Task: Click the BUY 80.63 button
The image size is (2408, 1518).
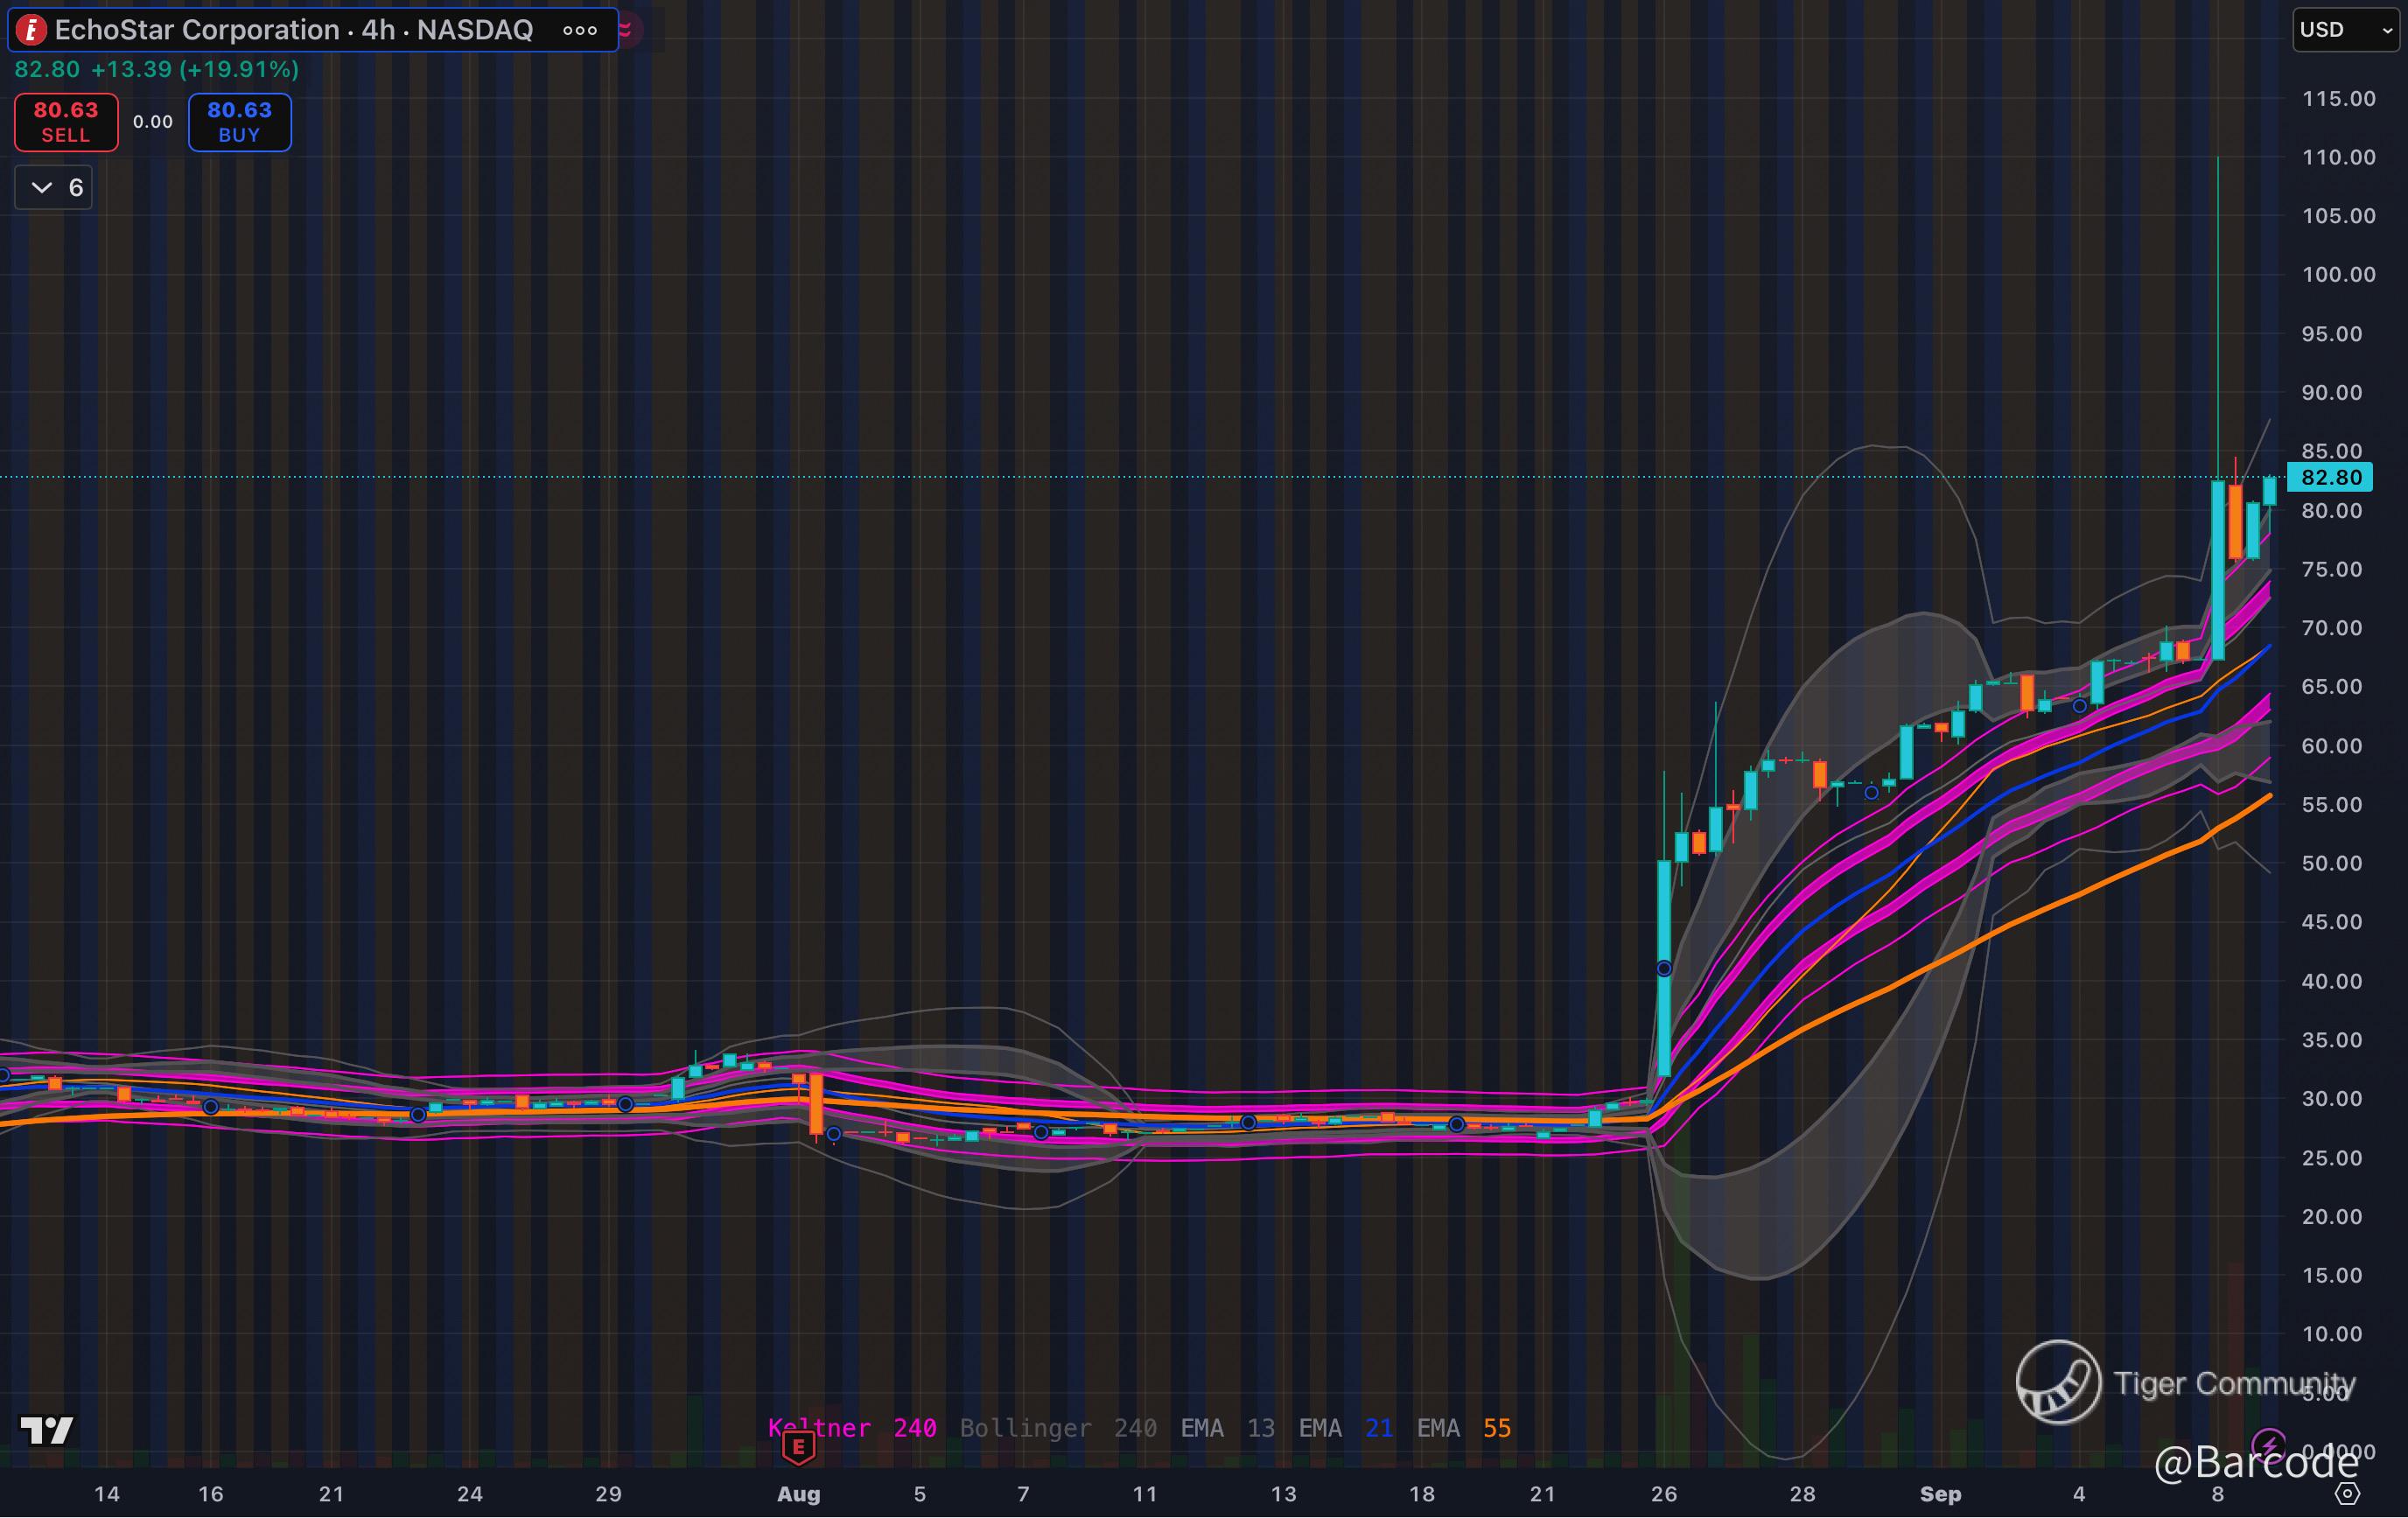Action: click(x=240, y=122)
